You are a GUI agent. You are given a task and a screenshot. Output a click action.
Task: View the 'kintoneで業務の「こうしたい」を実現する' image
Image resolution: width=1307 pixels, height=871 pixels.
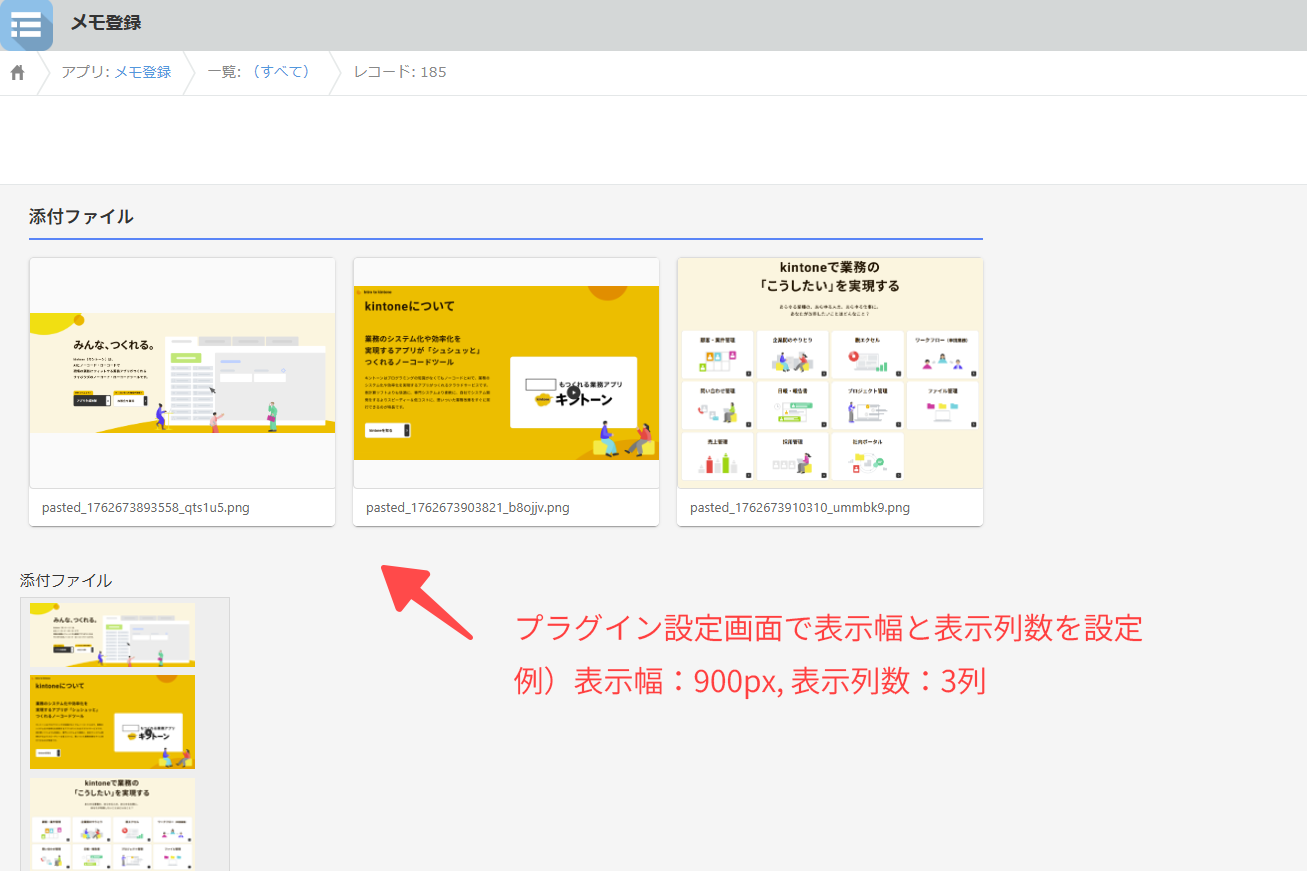tap(829, 373)
